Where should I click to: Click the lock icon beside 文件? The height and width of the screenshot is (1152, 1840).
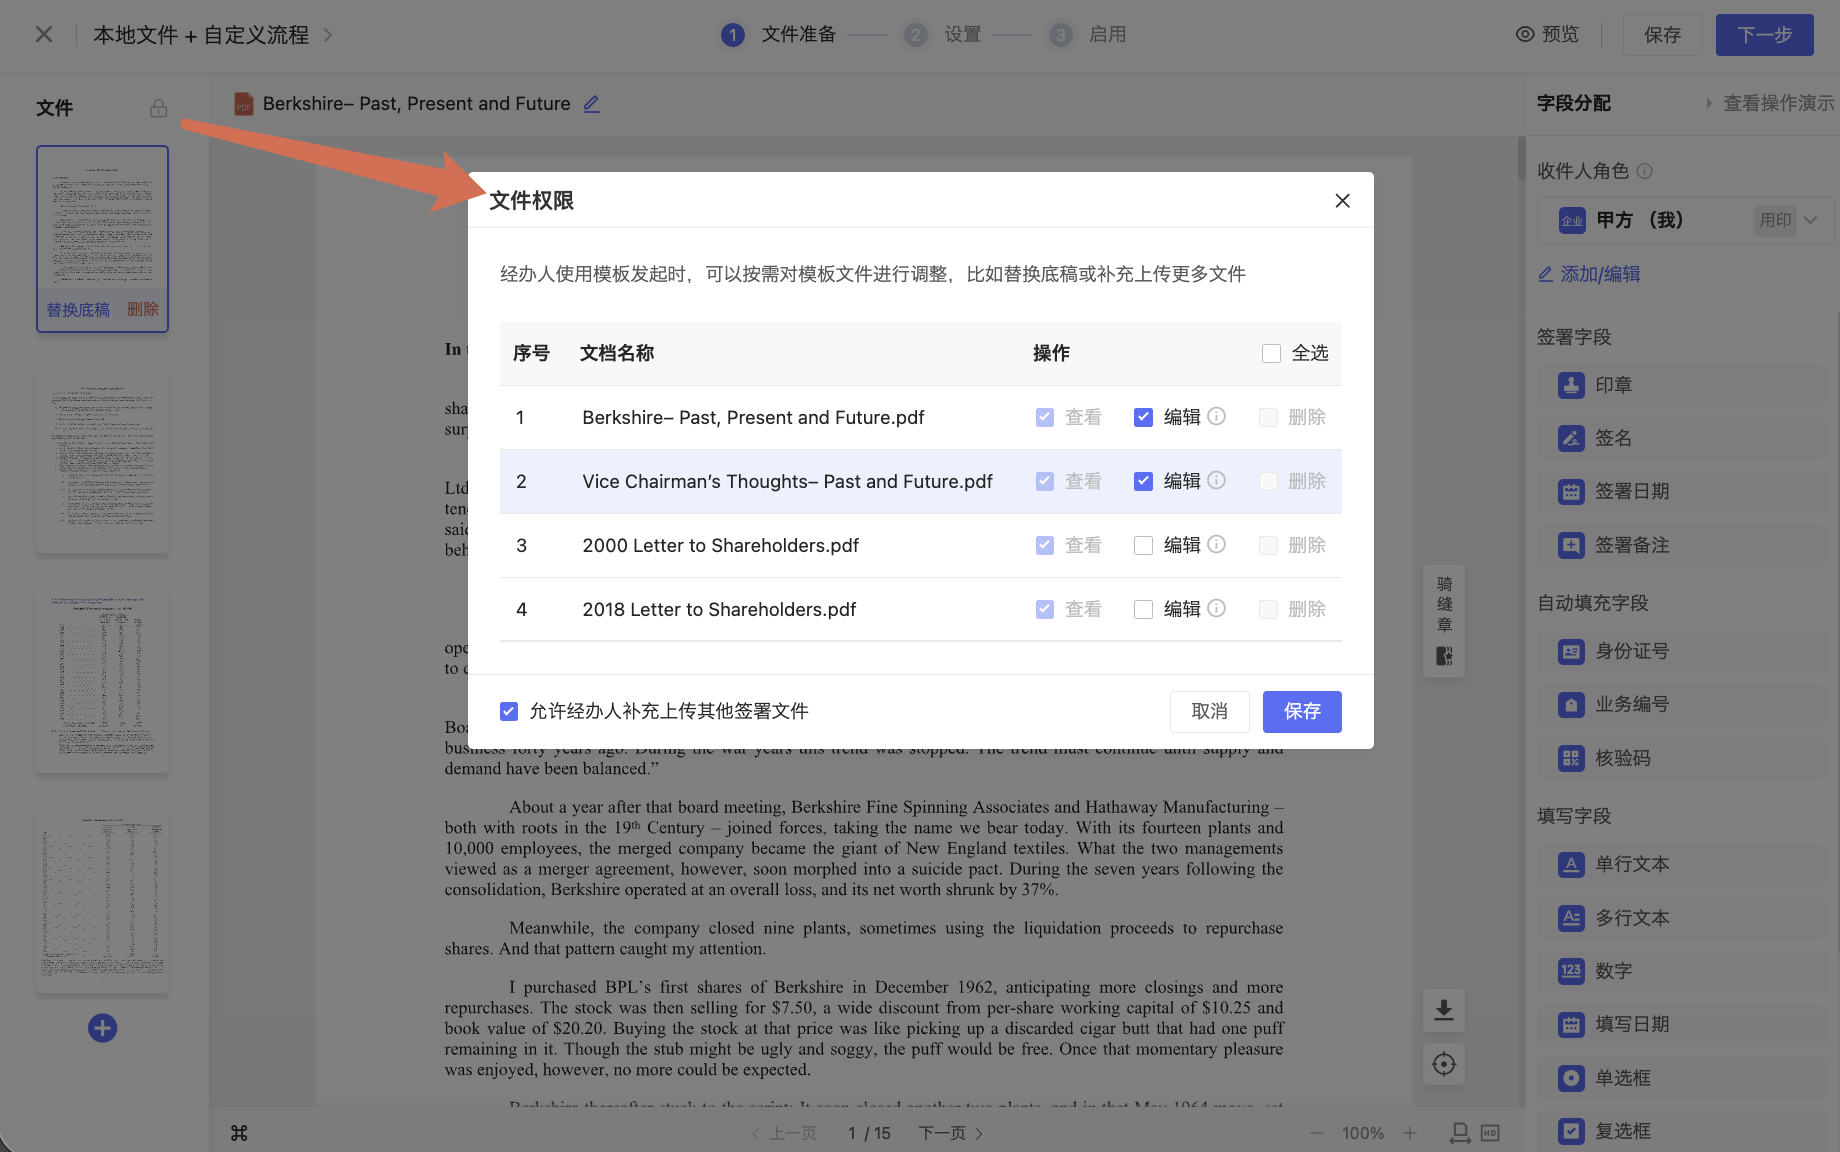click(x=158, y=108)
